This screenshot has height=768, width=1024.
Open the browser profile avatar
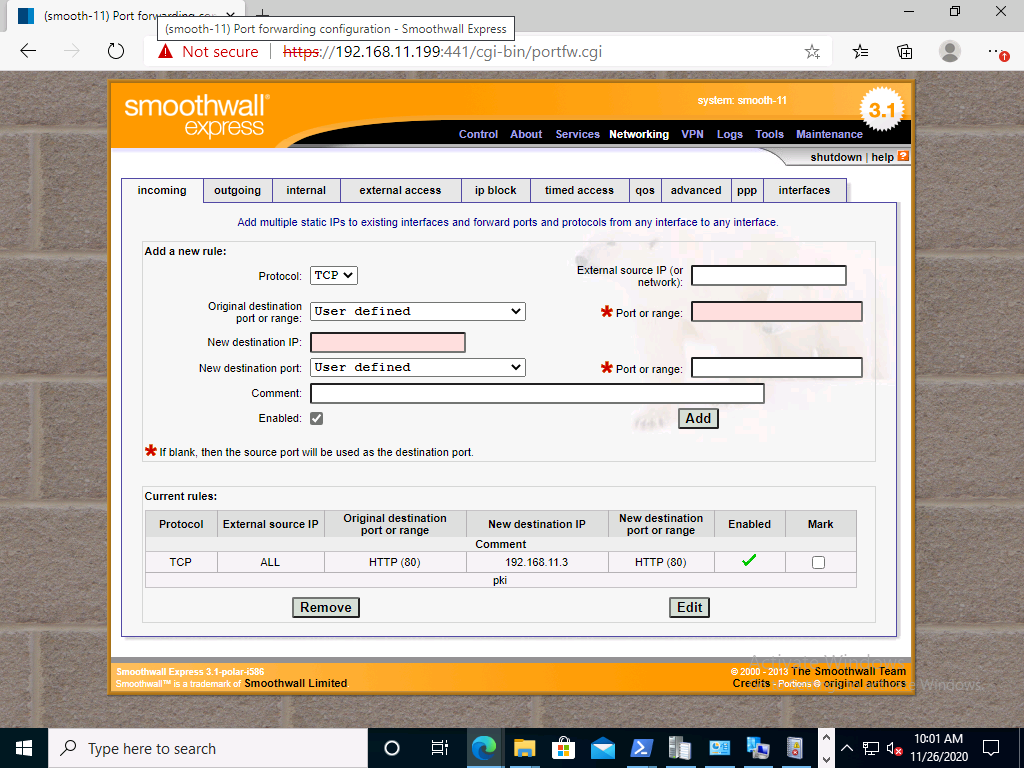950,51
